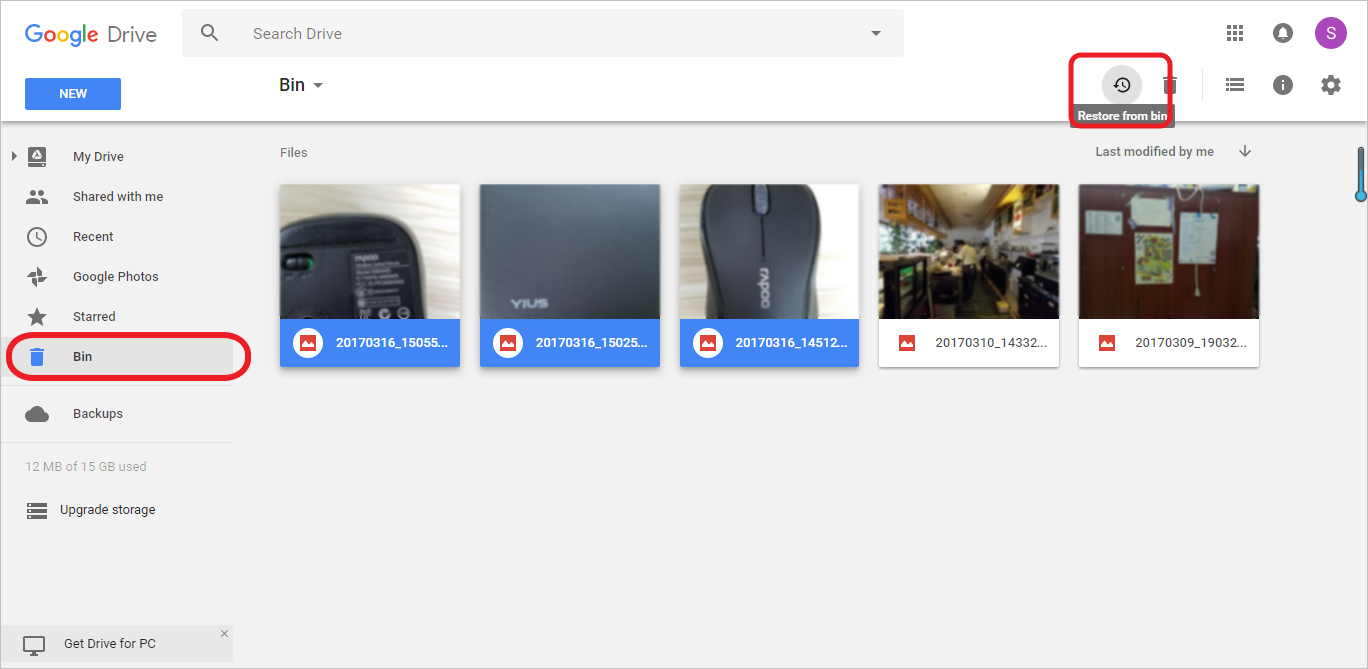Open the account avatar S

pyautogui.click(x=1331, y=33)
